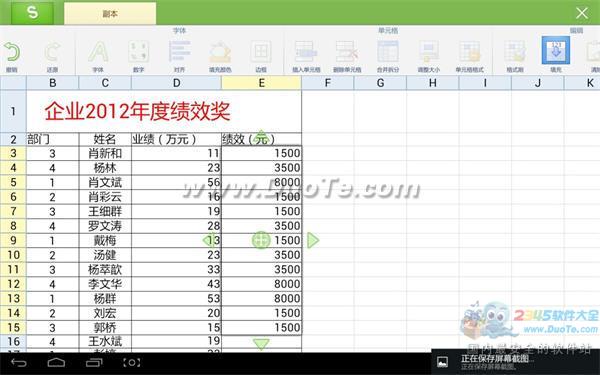
Task: Toggle the highlighted fill (填充) button
Action: click(556, 50)
